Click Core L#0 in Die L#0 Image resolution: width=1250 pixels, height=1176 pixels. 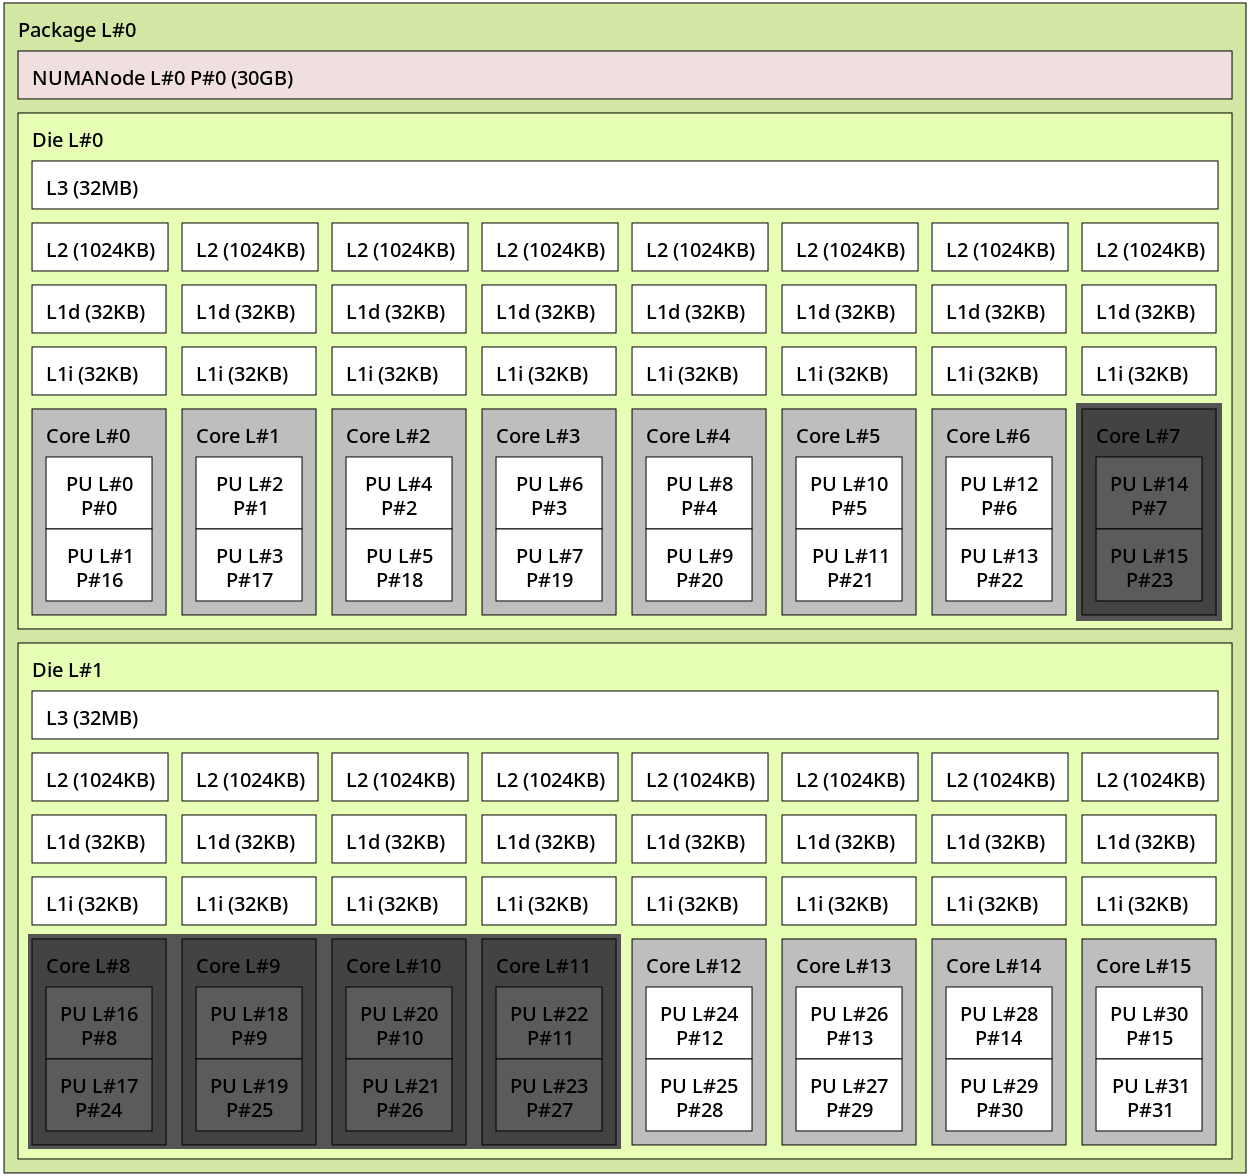click(99, 435)
